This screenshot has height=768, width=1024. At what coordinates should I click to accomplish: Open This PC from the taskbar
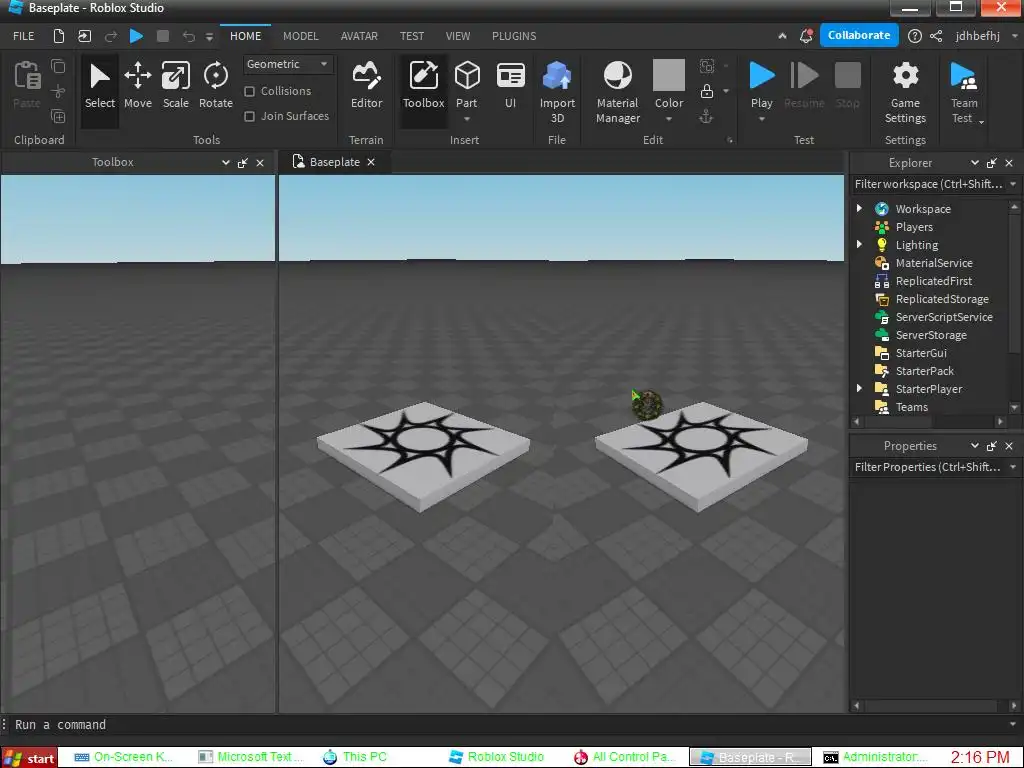click(x=356, y=758)
